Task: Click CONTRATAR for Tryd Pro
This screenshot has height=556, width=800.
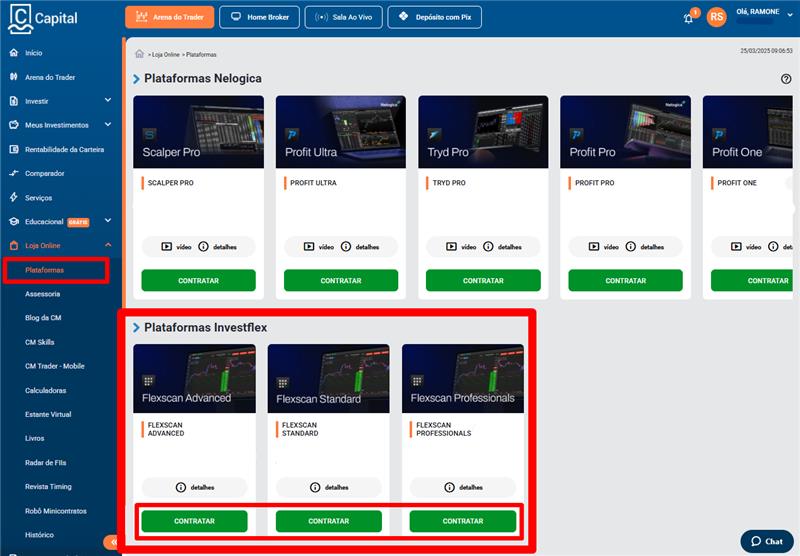Action: click(483, 281)
